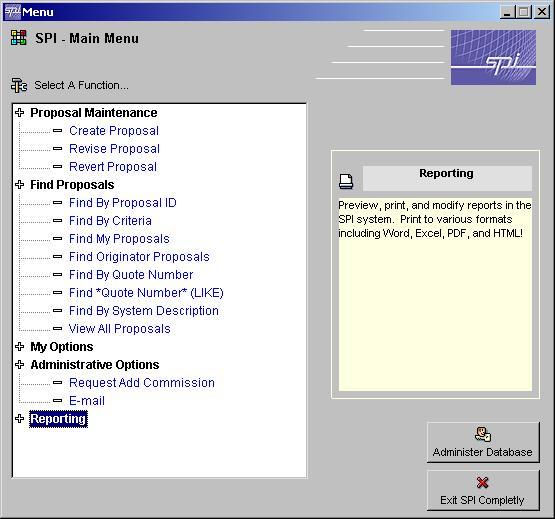
Task: Select the Administrative Options heading
Action: tap(95, 365)
